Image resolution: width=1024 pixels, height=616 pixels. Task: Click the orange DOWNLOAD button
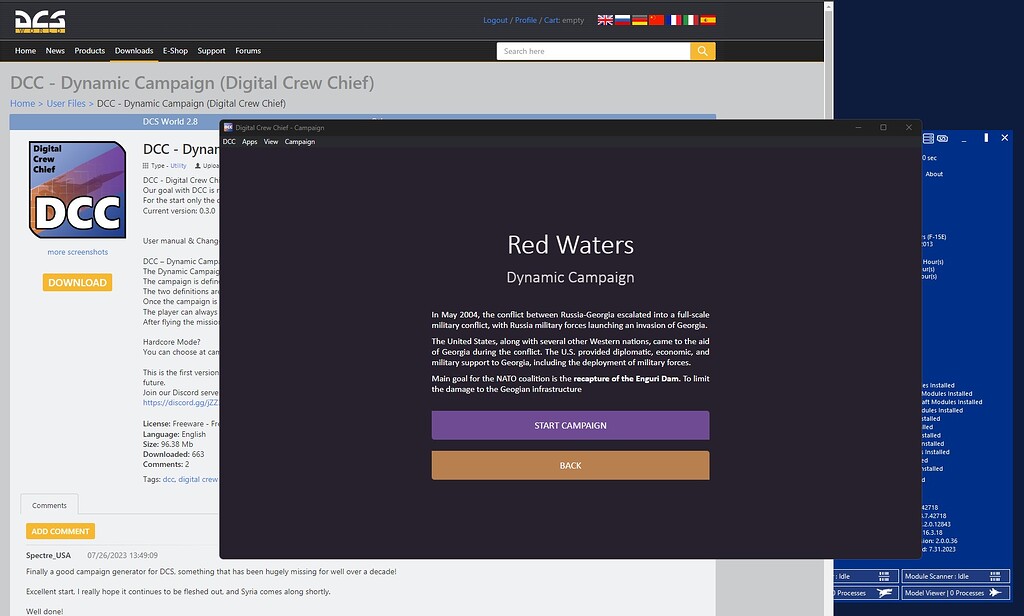click(77, 282)
